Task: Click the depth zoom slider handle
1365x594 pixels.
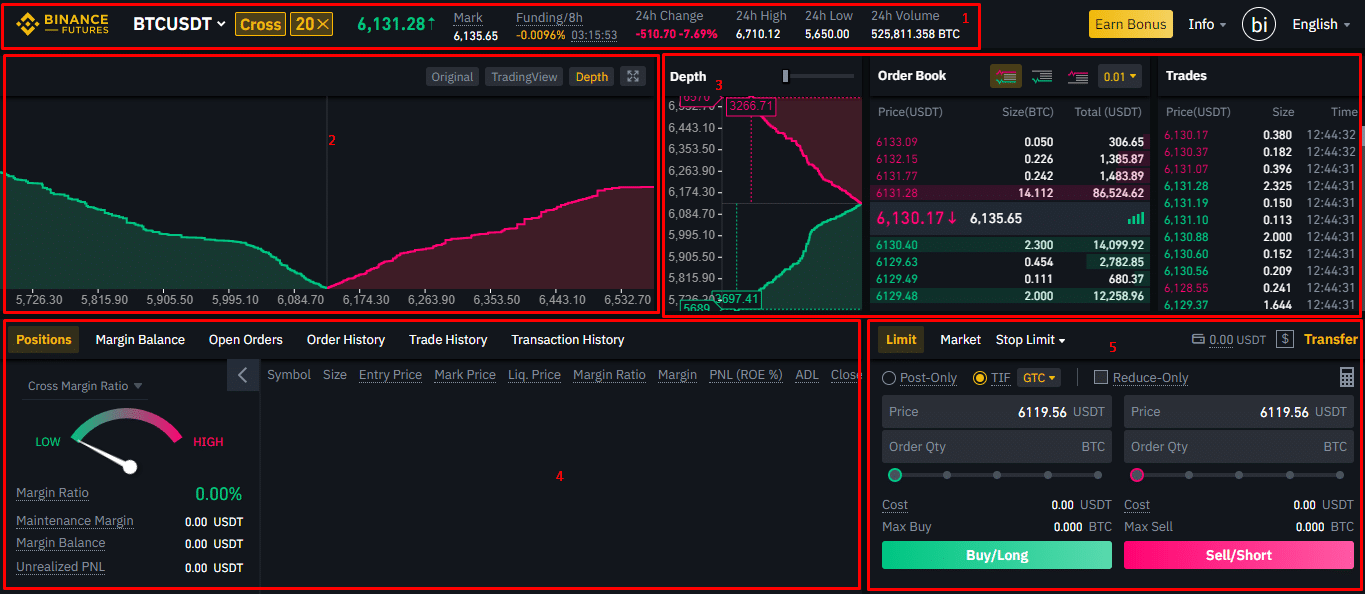Action: click(786, 76)
